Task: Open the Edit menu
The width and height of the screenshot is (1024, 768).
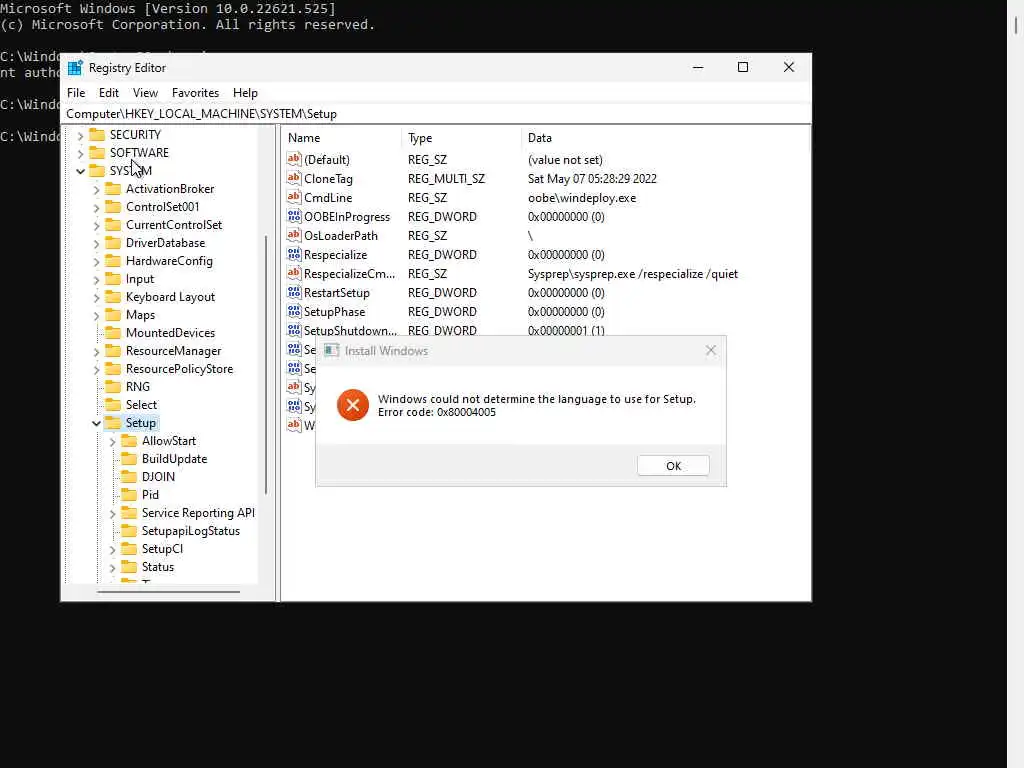Action: tap(108, 93)
